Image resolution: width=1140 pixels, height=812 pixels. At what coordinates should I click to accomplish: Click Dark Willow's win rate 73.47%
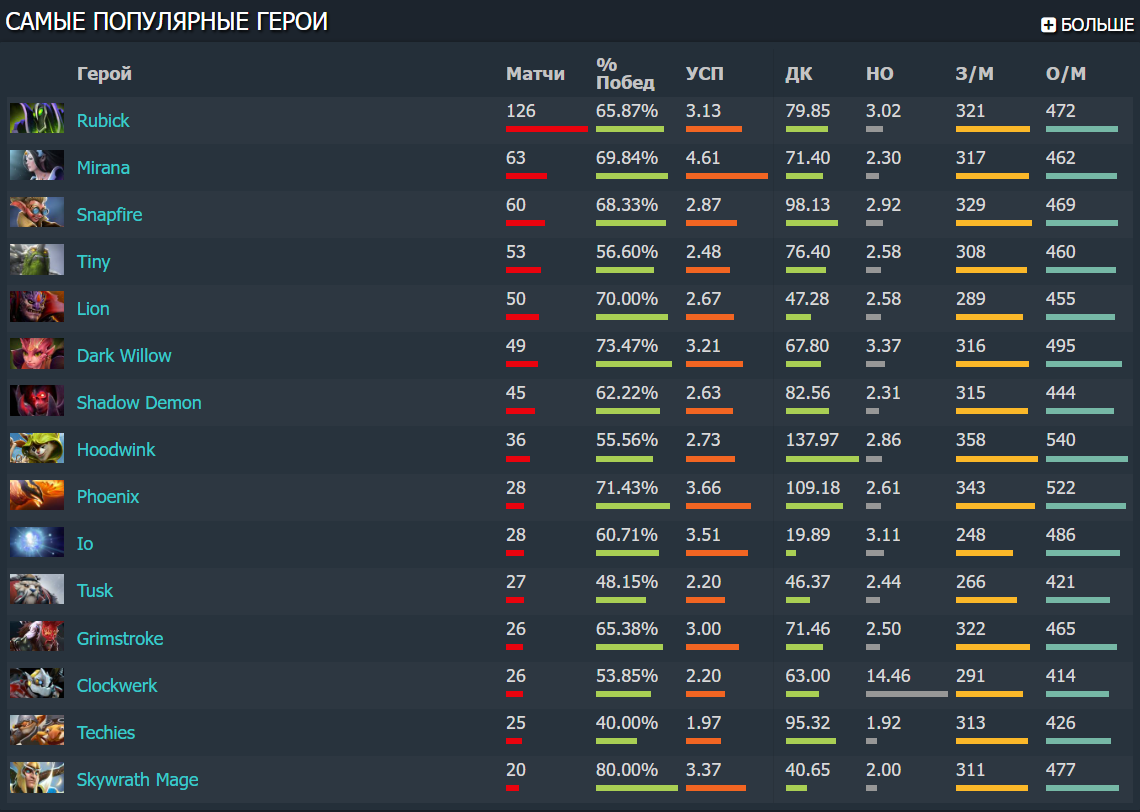(x=627, y=346)
